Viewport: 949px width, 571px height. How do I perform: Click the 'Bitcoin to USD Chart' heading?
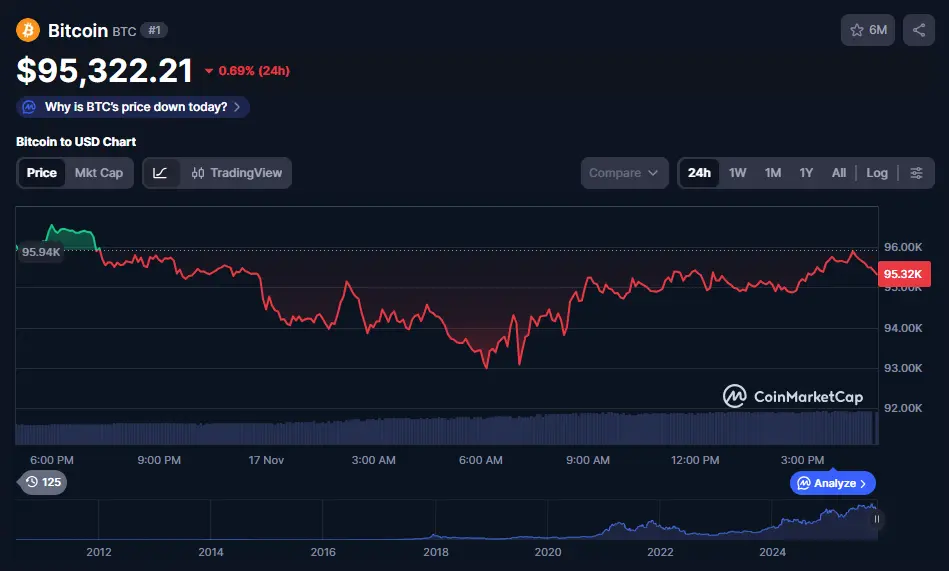coord(76,142)
